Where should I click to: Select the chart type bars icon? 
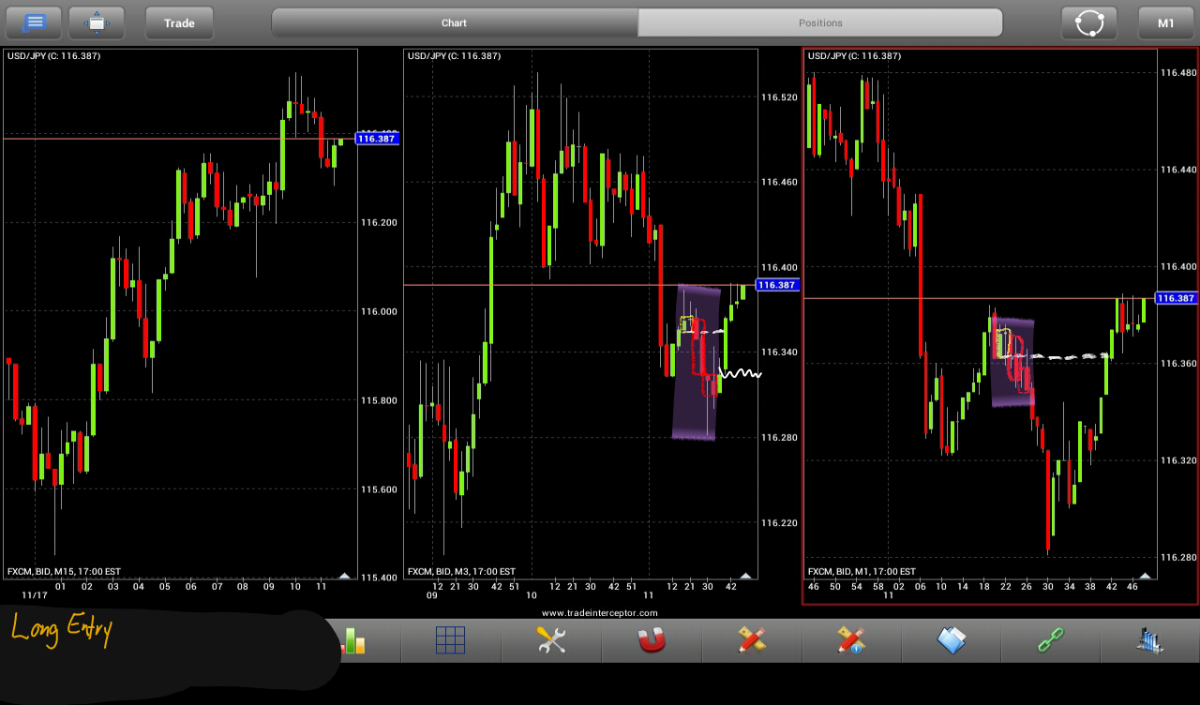352,640
